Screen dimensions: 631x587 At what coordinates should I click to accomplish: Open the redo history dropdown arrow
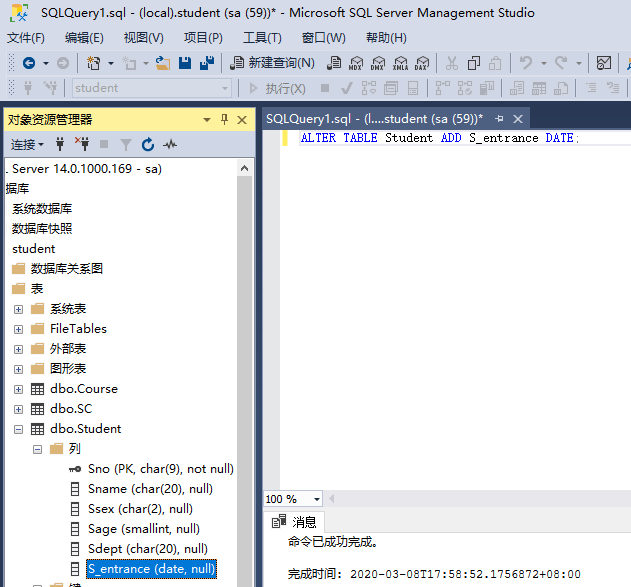(x=579, y=64)
